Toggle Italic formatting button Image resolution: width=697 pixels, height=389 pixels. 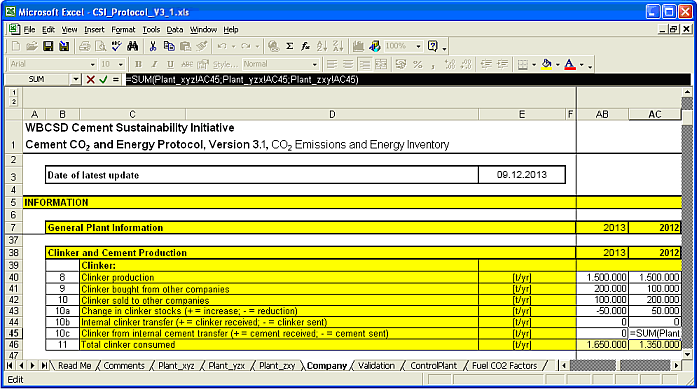(154, 64)
